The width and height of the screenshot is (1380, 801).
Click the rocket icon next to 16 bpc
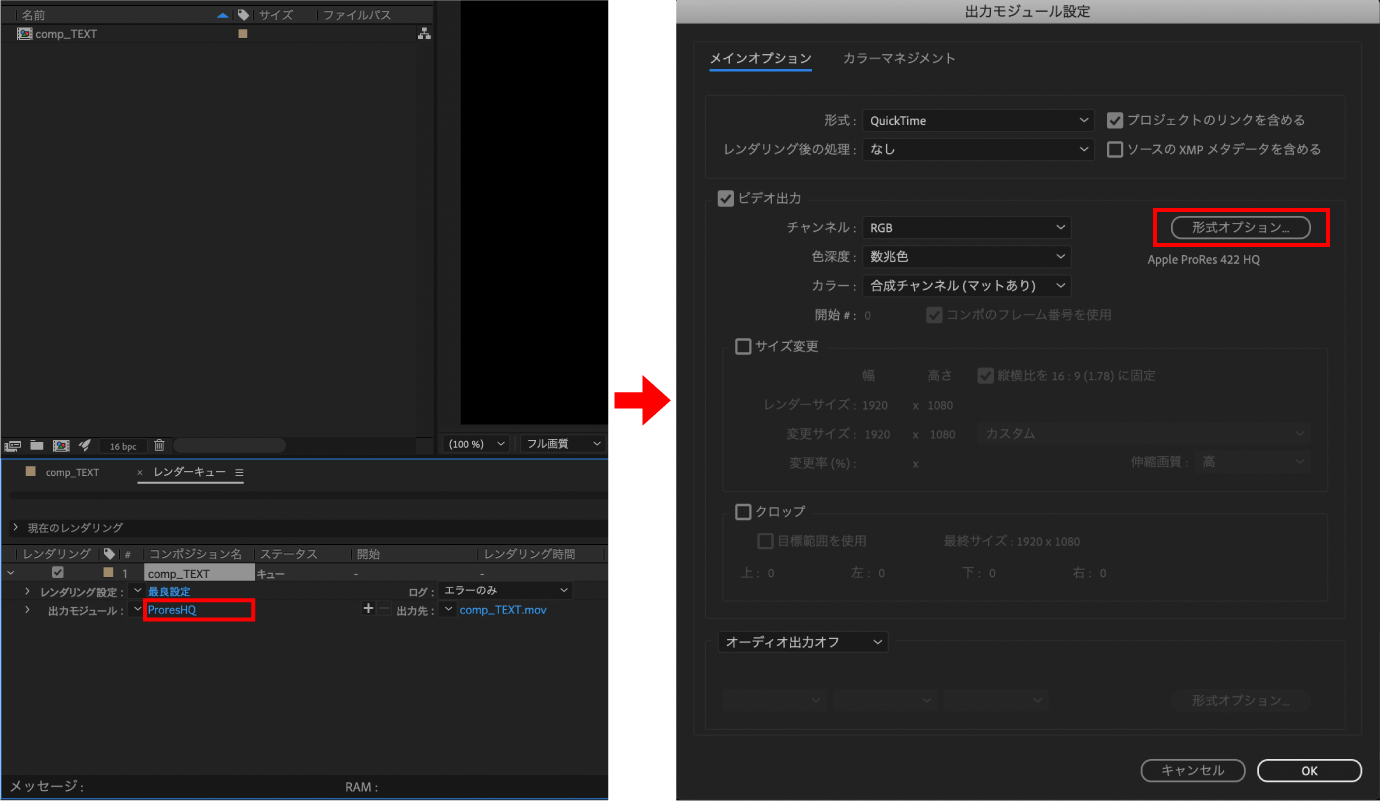point(85,445)
